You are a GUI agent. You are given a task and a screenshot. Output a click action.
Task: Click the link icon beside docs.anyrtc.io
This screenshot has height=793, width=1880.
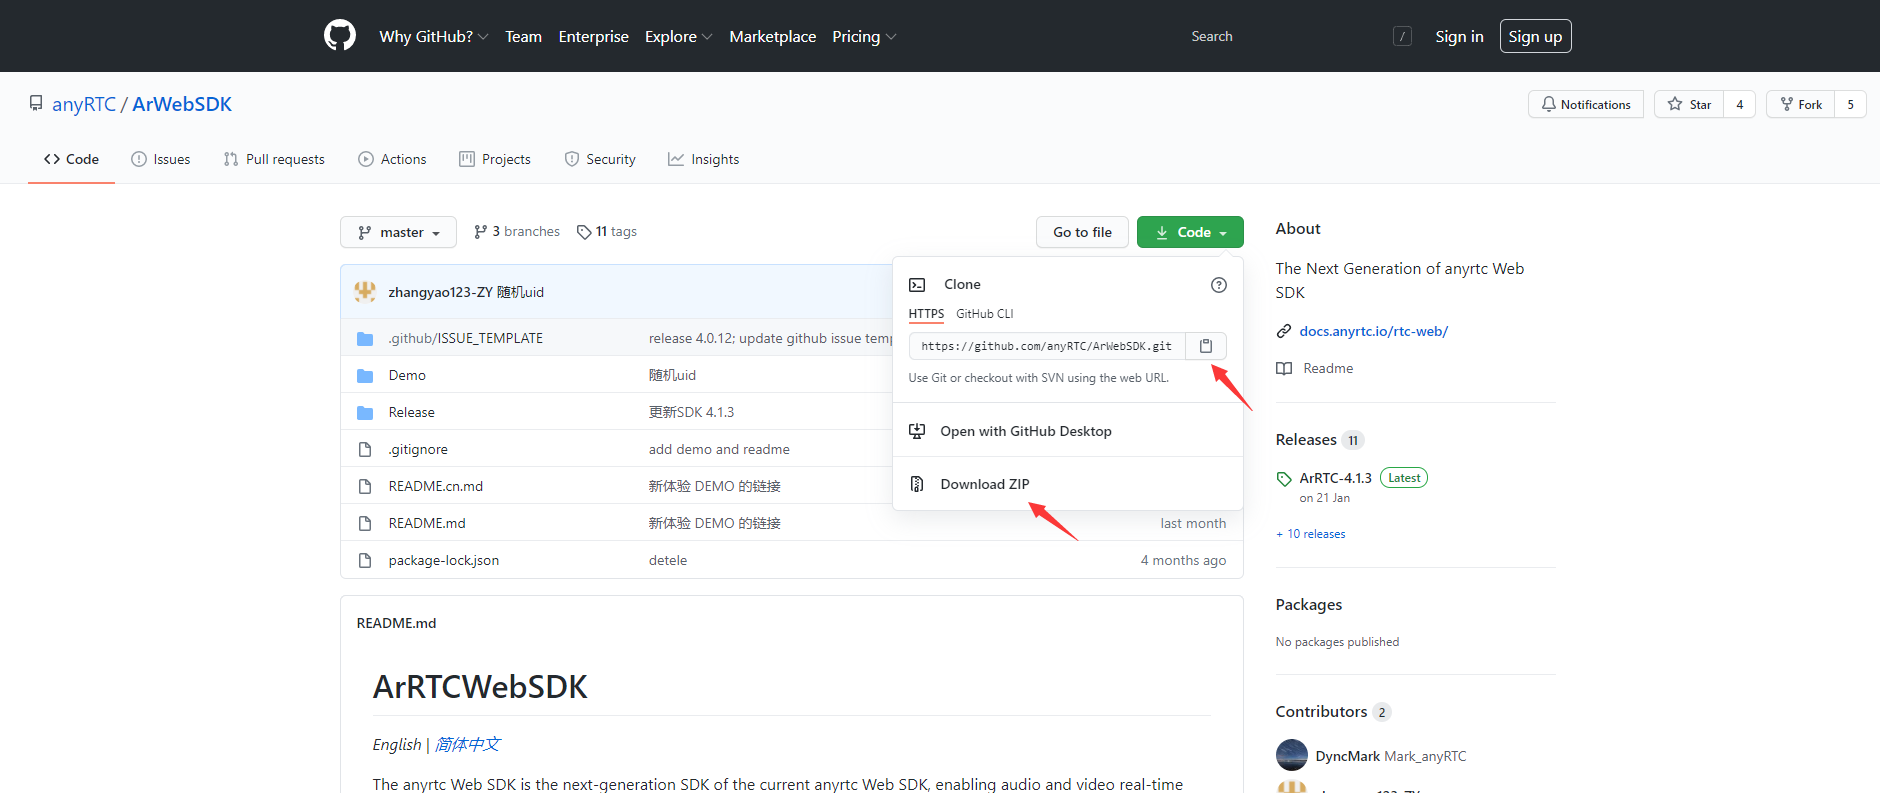[1284, 331]
